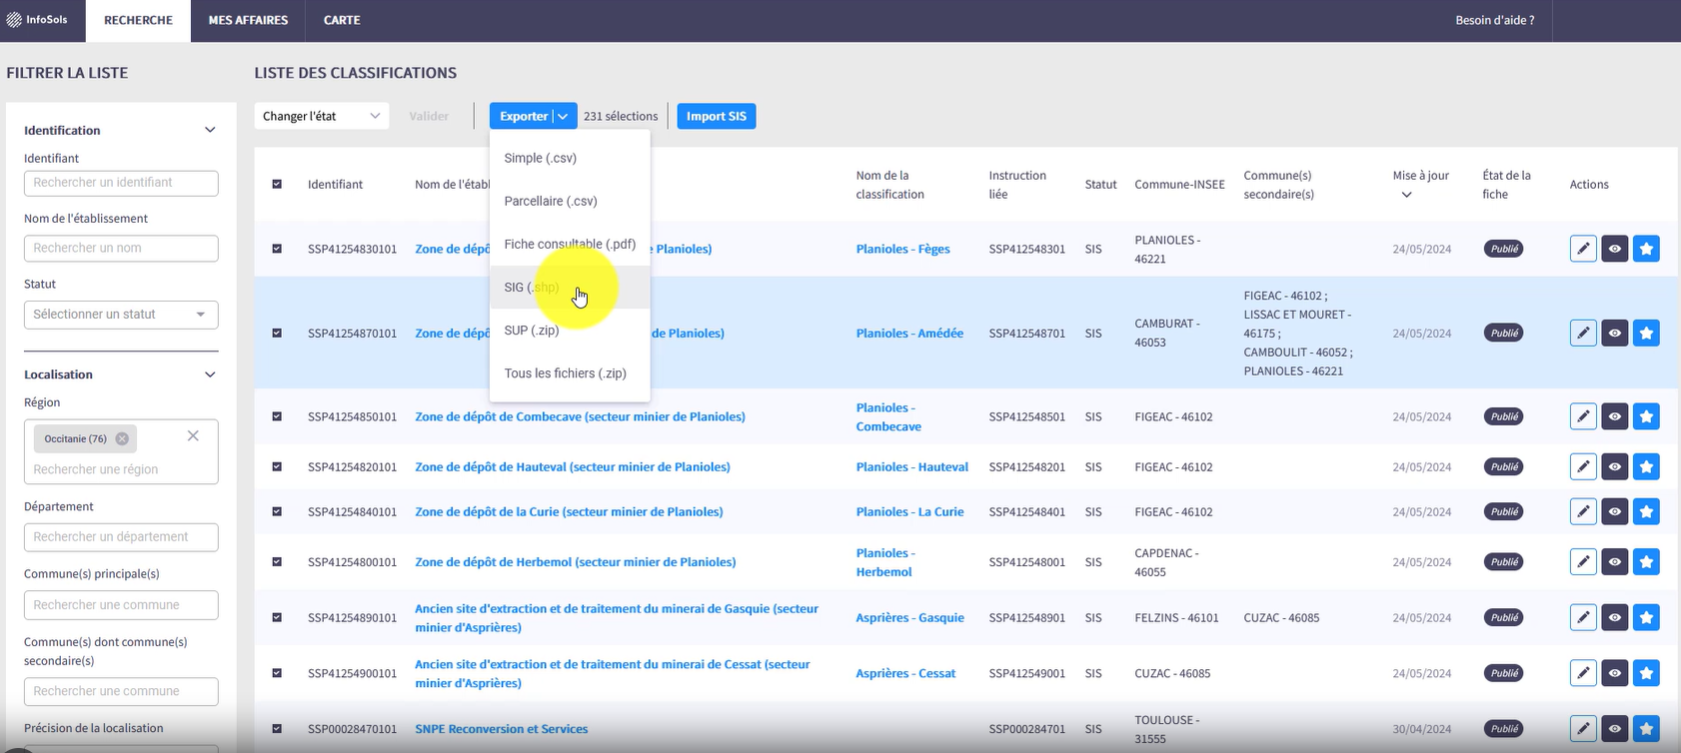The width and height of the screenshot is (1681, 753).
Task: Choose SIG (.shp) export option
Action: [570, 287]
